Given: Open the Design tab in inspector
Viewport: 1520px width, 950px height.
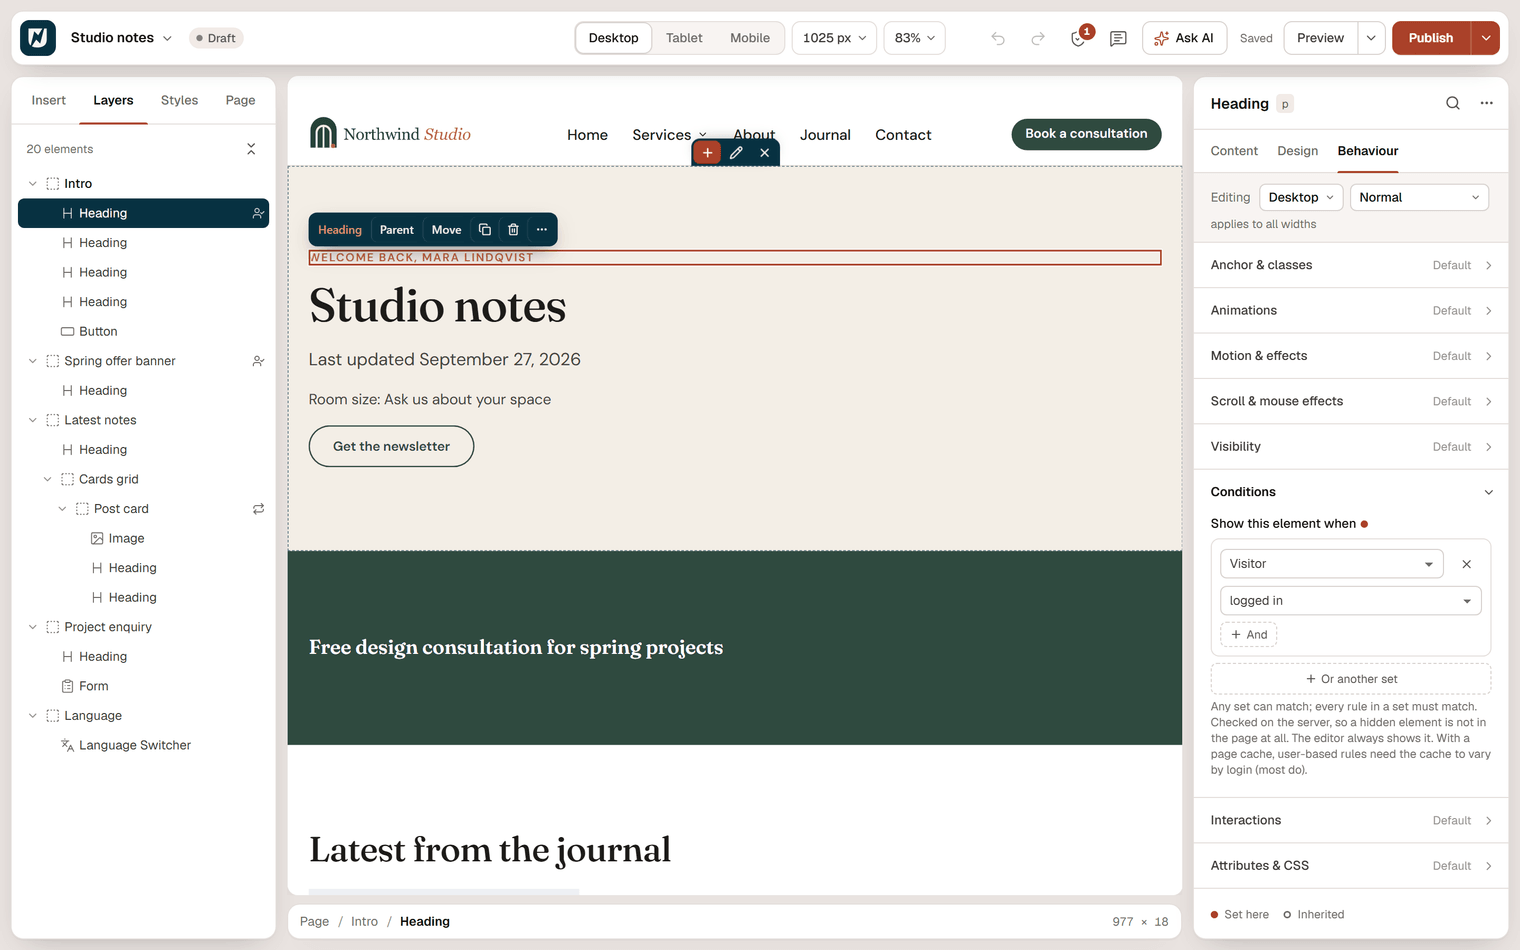Looking at the screenshot, I should (x=1297, y=151).
